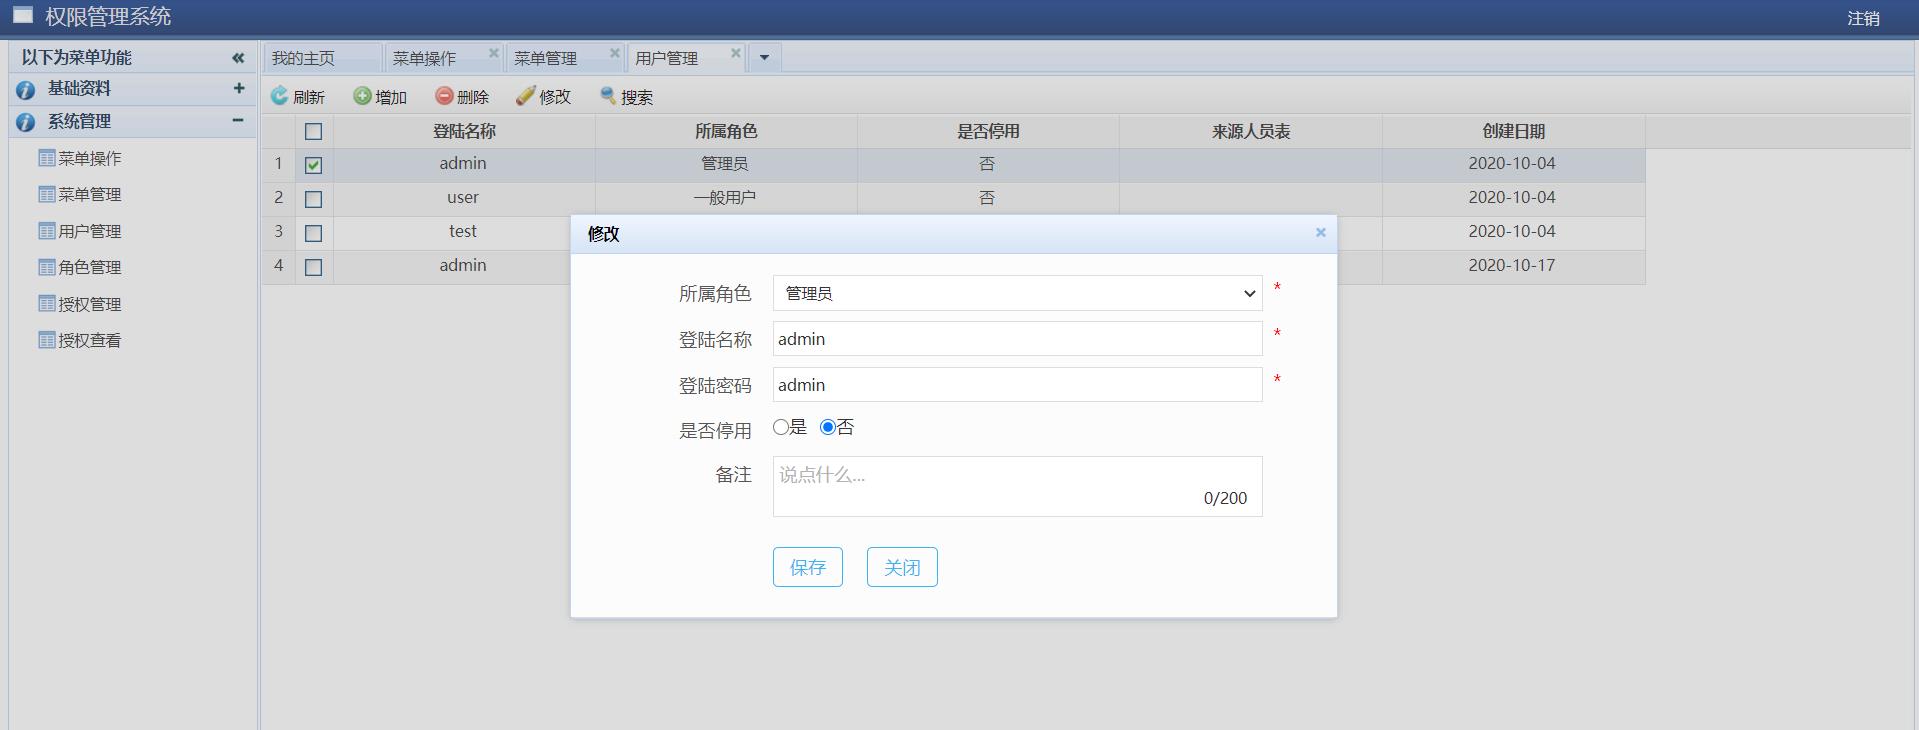Click the 2020-10-17 date cell

coord(1512,265)
